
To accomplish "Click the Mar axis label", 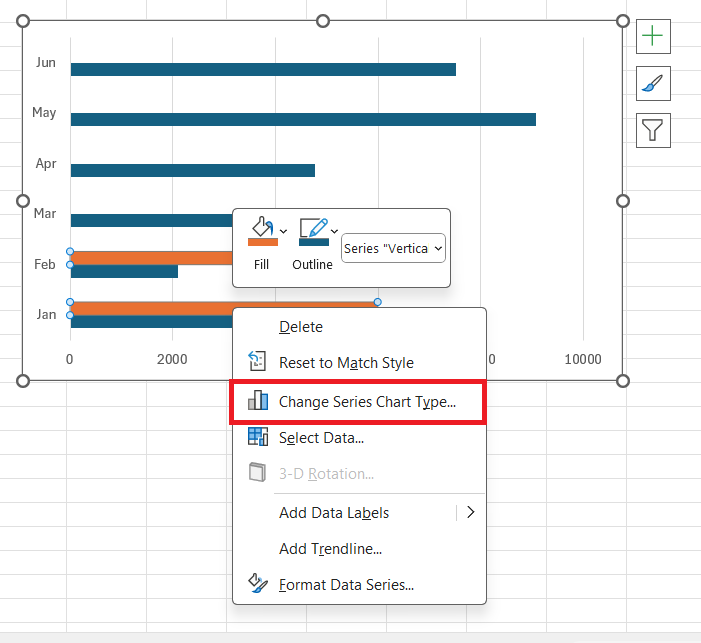I will [x=45, y=214].
